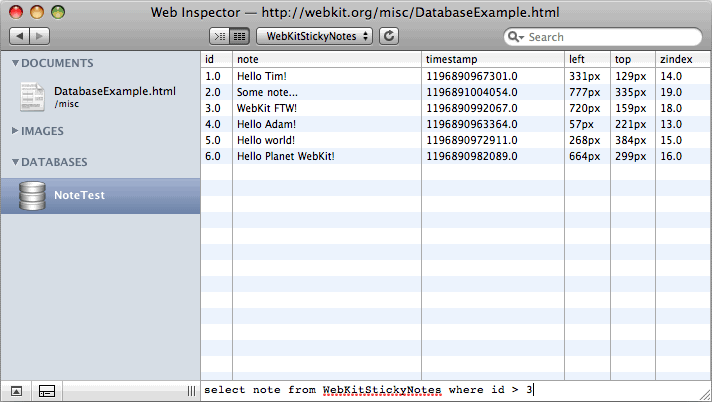Go back with the left arrow button
Image resolution: width=712 pixels, height=402 pixels.
[x=20, y=36]
